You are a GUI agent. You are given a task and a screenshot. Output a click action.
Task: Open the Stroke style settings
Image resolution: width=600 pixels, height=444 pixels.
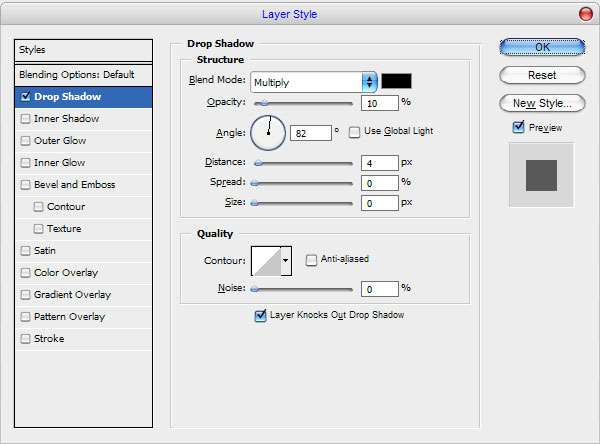[x=49, y=339]
